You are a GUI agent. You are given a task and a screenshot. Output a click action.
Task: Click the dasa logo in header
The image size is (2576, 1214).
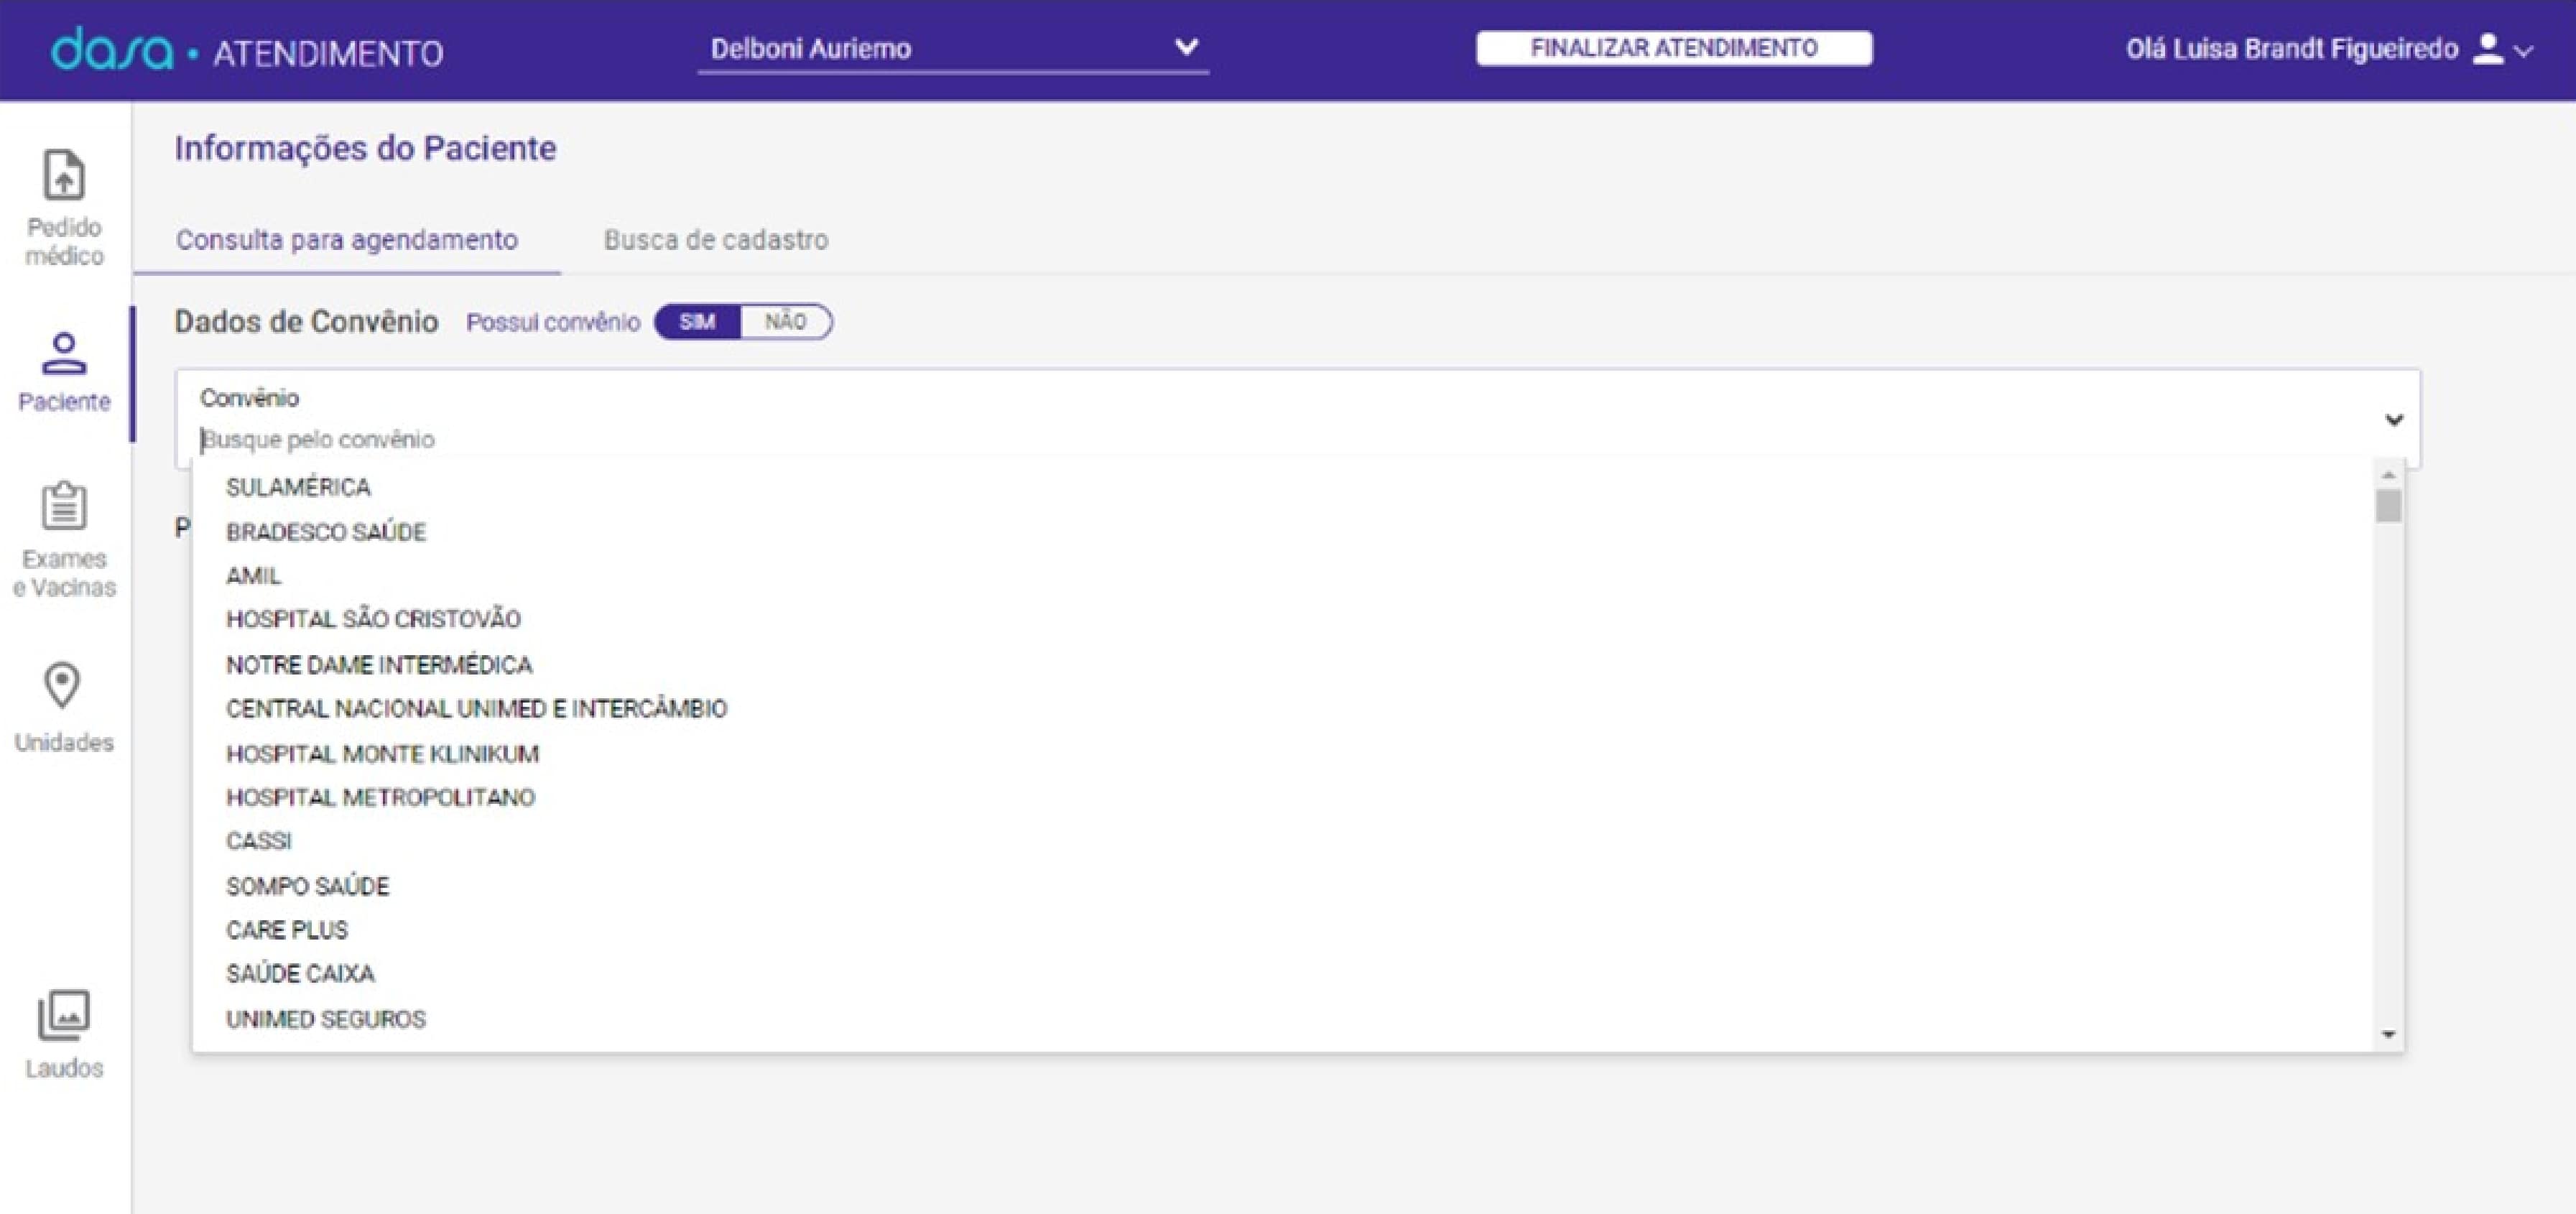click(112, 49)
